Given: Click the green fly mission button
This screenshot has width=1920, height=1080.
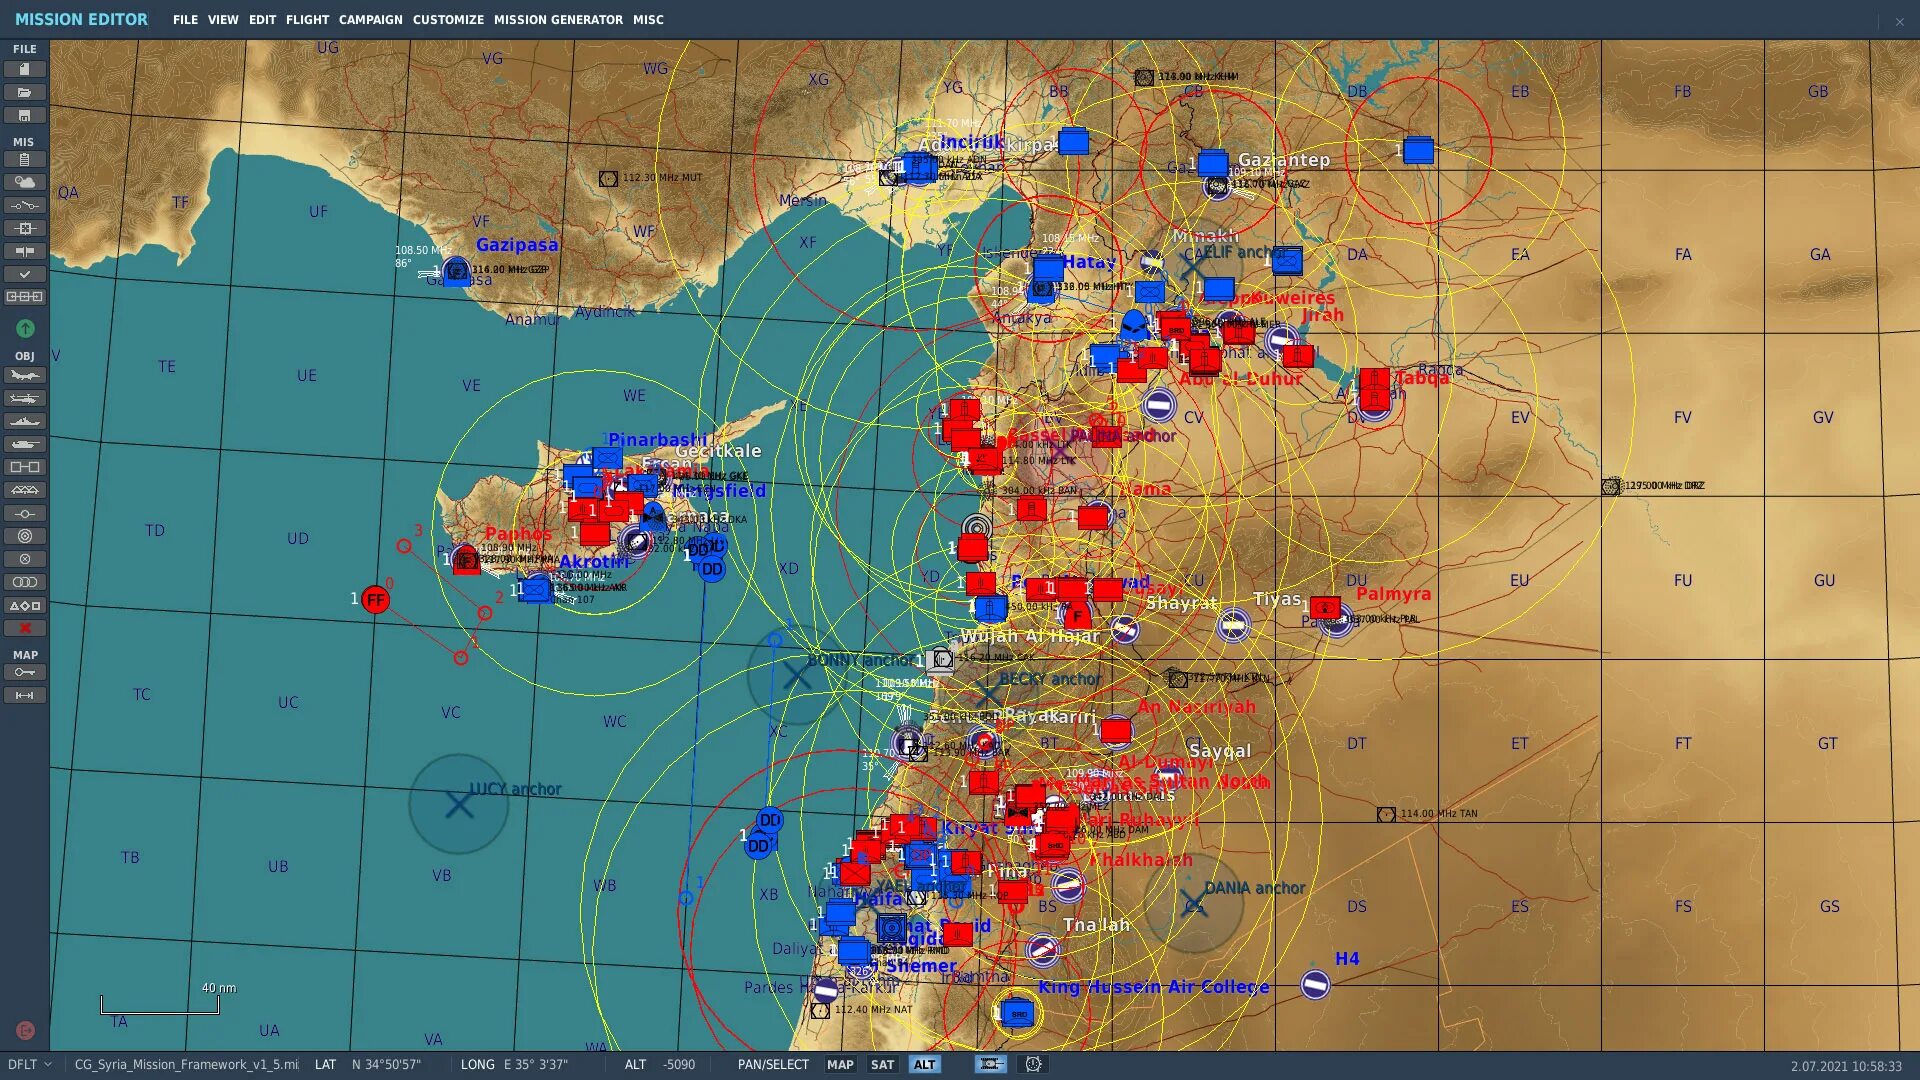Looking at the screenshot, I should coord(25,329).
